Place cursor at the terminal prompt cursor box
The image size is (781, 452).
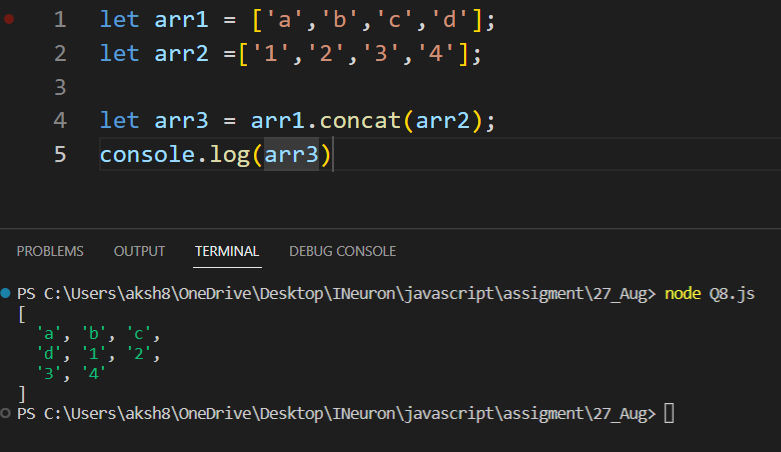click(x=669, y=414)
